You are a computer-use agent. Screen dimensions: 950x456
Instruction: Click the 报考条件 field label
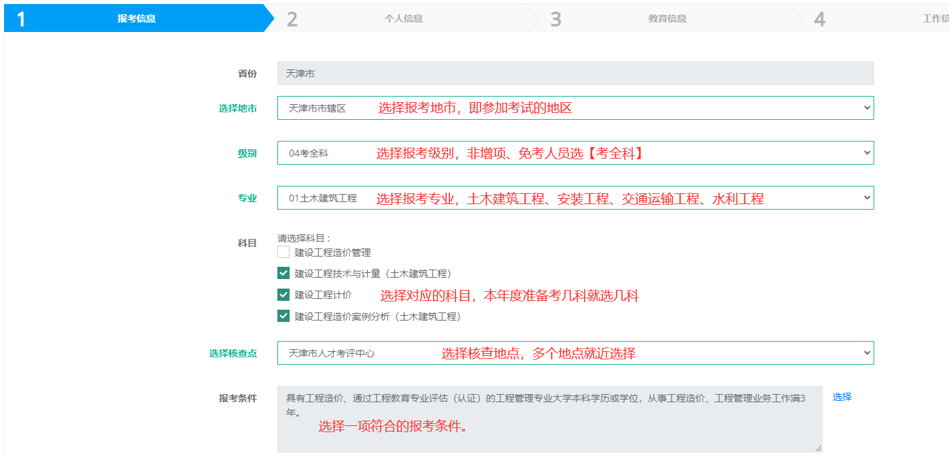pyautogui.click(x=238, y=398)
